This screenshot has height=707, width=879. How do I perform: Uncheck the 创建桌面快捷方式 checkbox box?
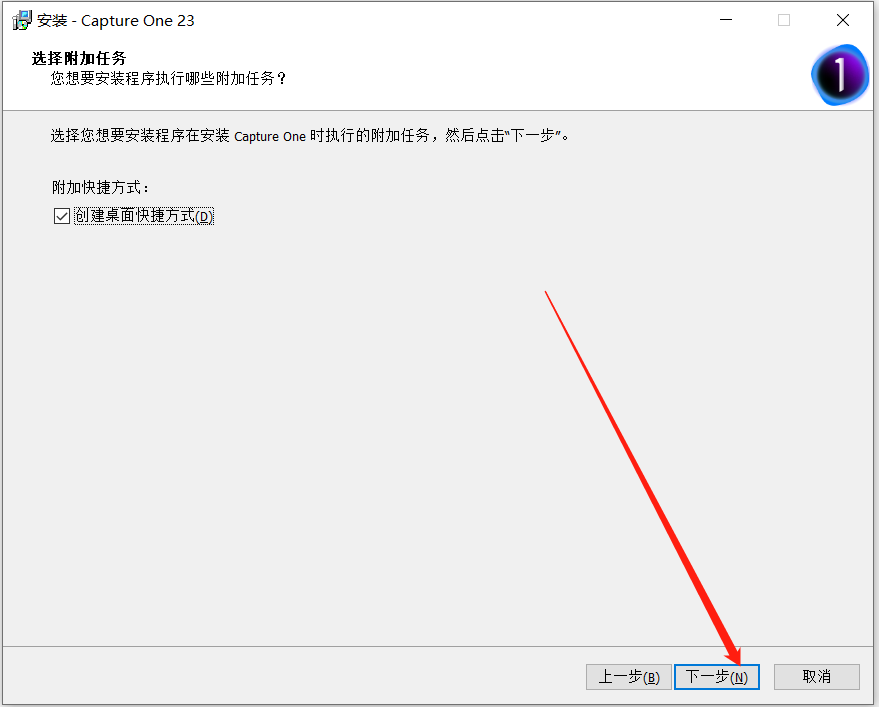click(x=62, y=216)
